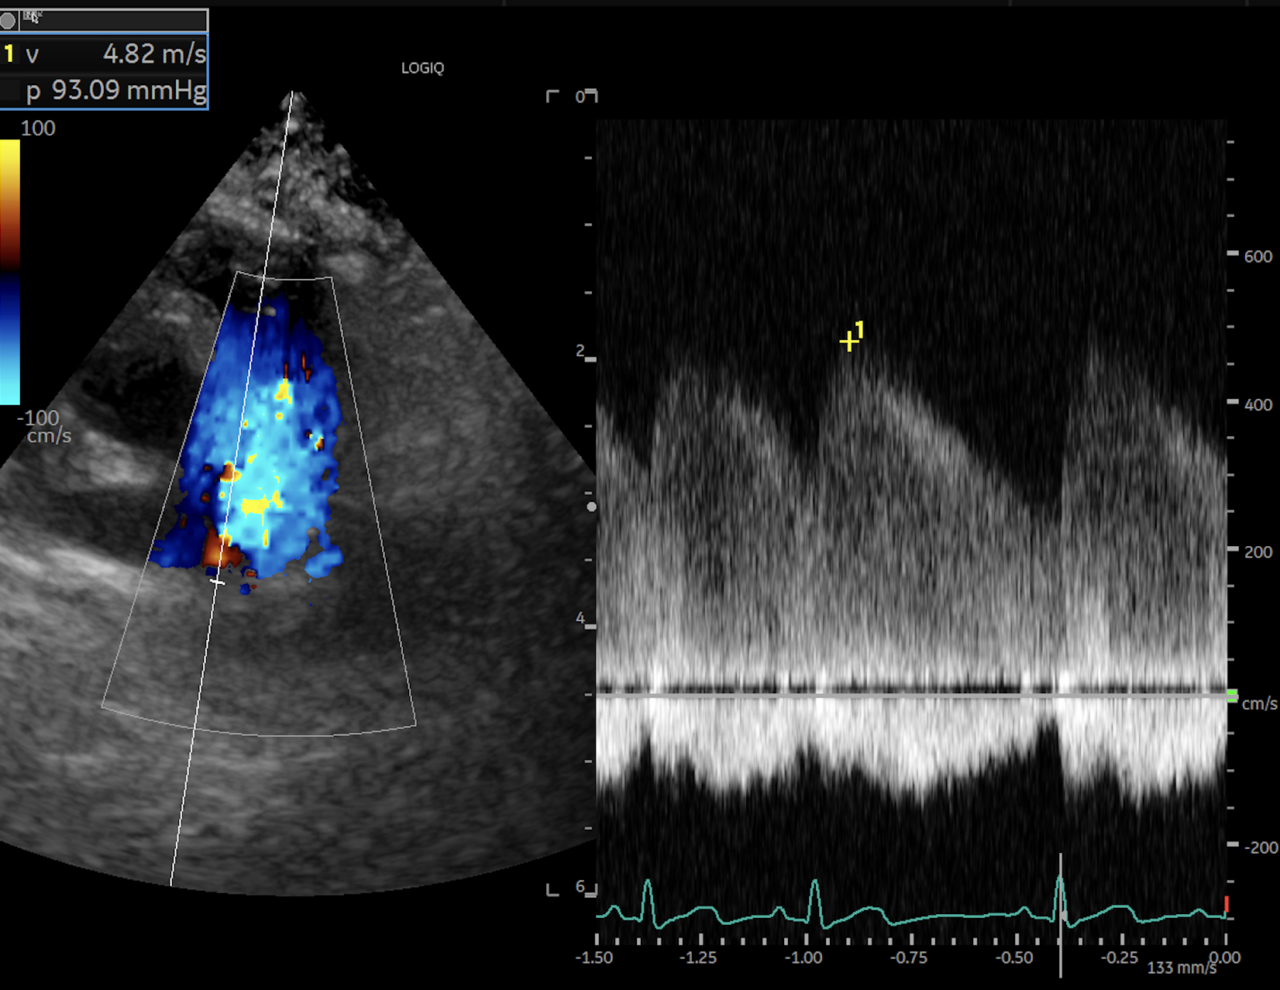Click the LOGIQ label above the image
The width and height of the screenshot is (1280, 990).
tap(422, 68)
